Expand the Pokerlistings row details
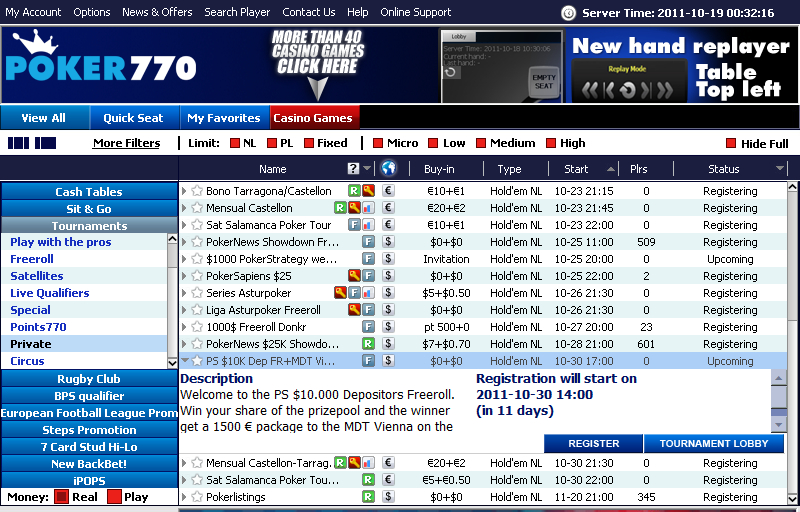Viewport: 800px width, 512px height. [184, 497]
